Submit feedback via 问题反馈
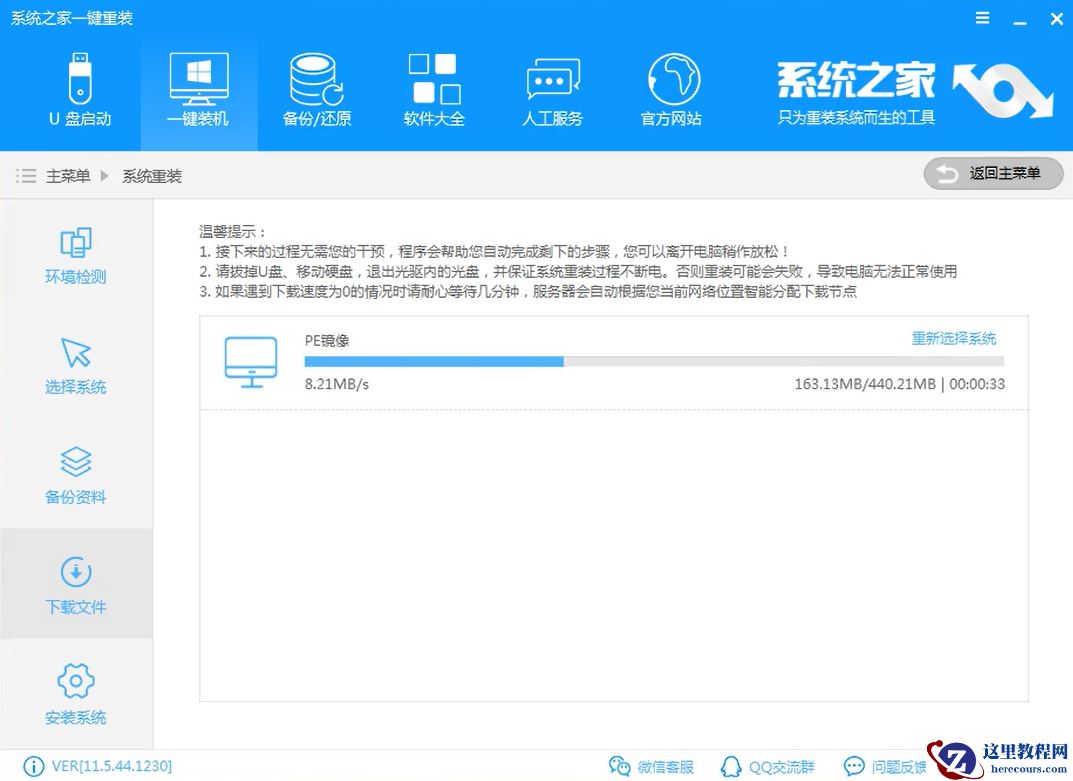The image size is (1073, 781). (884, 765)
